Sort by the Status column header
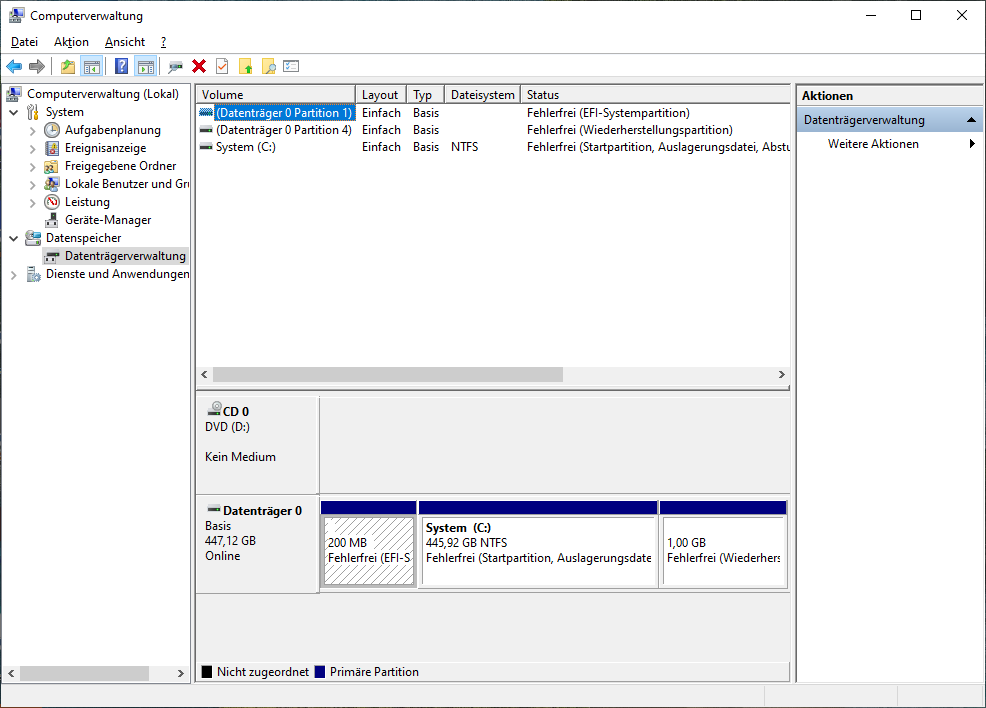 pyautogui.click(x=655, y=94)
